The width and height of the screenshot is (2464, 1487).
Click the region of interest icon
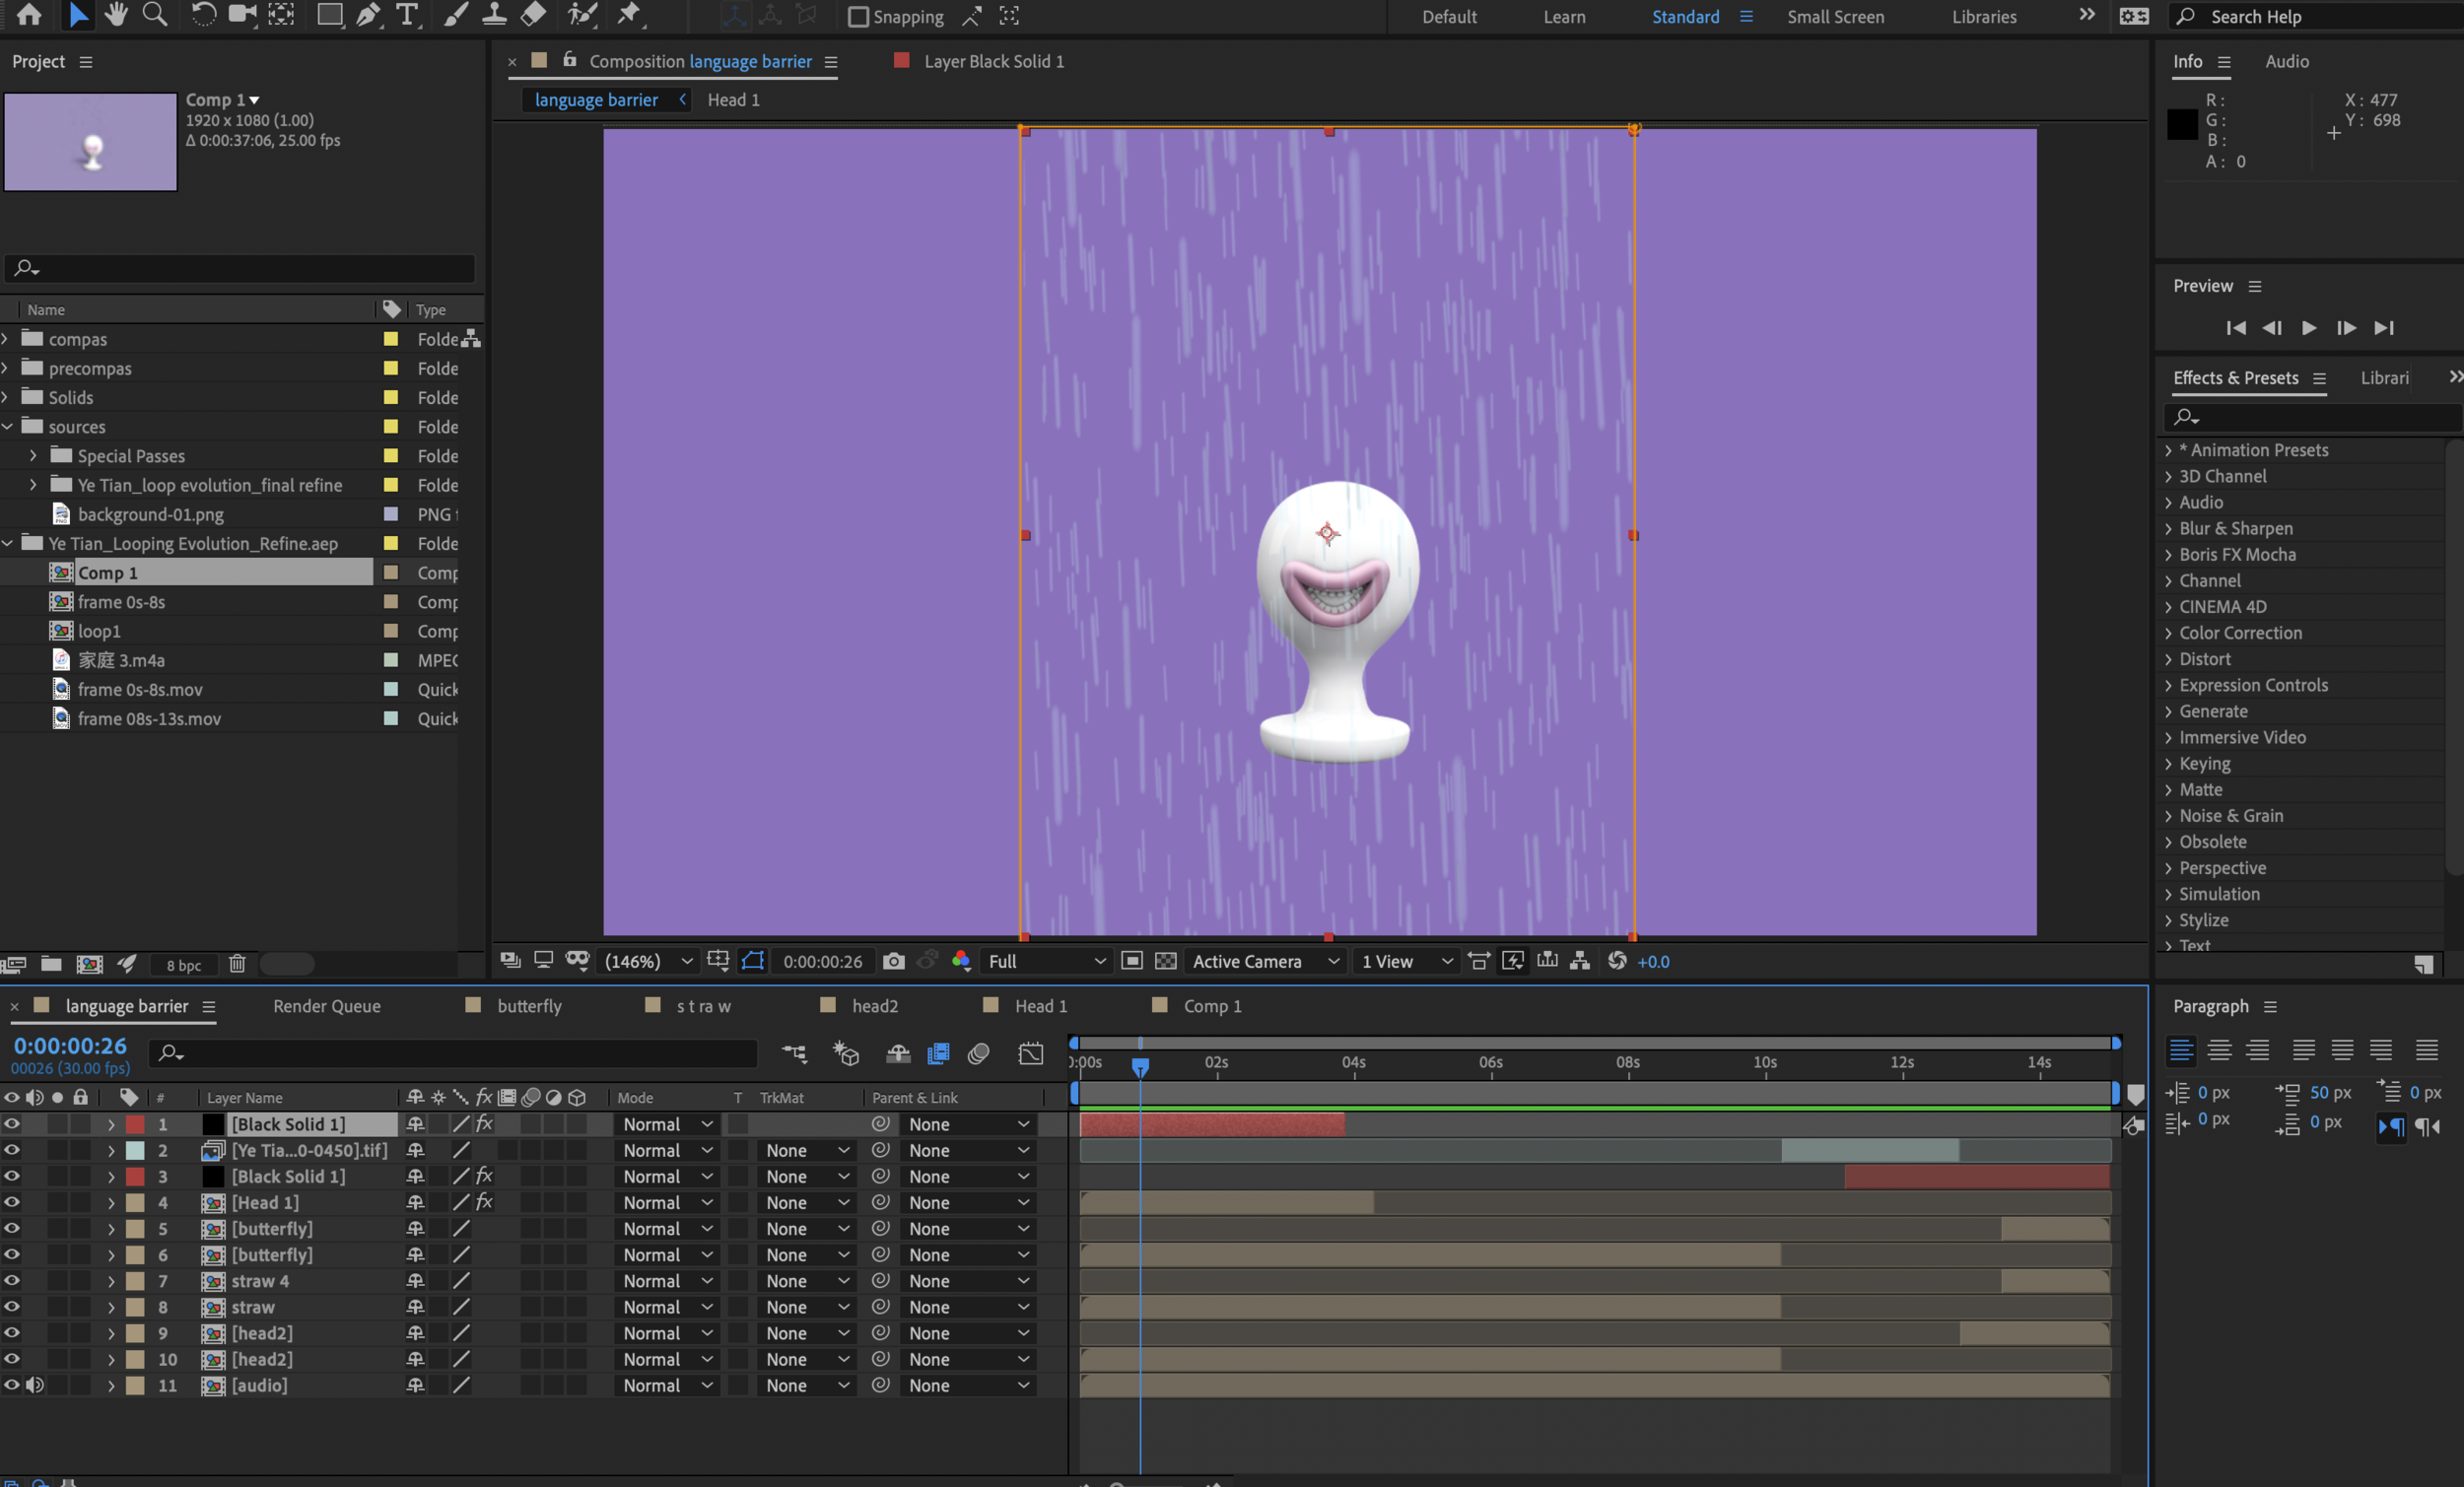(x=1132, y=961)
